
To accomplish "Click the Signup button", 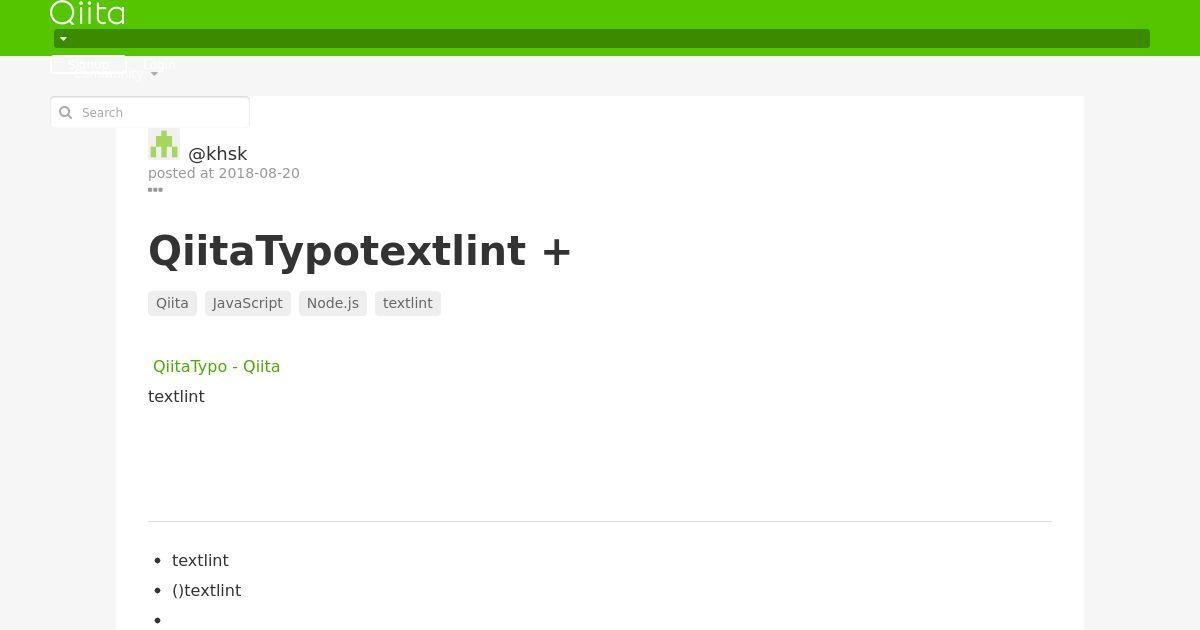I will (x=88, y=64).
